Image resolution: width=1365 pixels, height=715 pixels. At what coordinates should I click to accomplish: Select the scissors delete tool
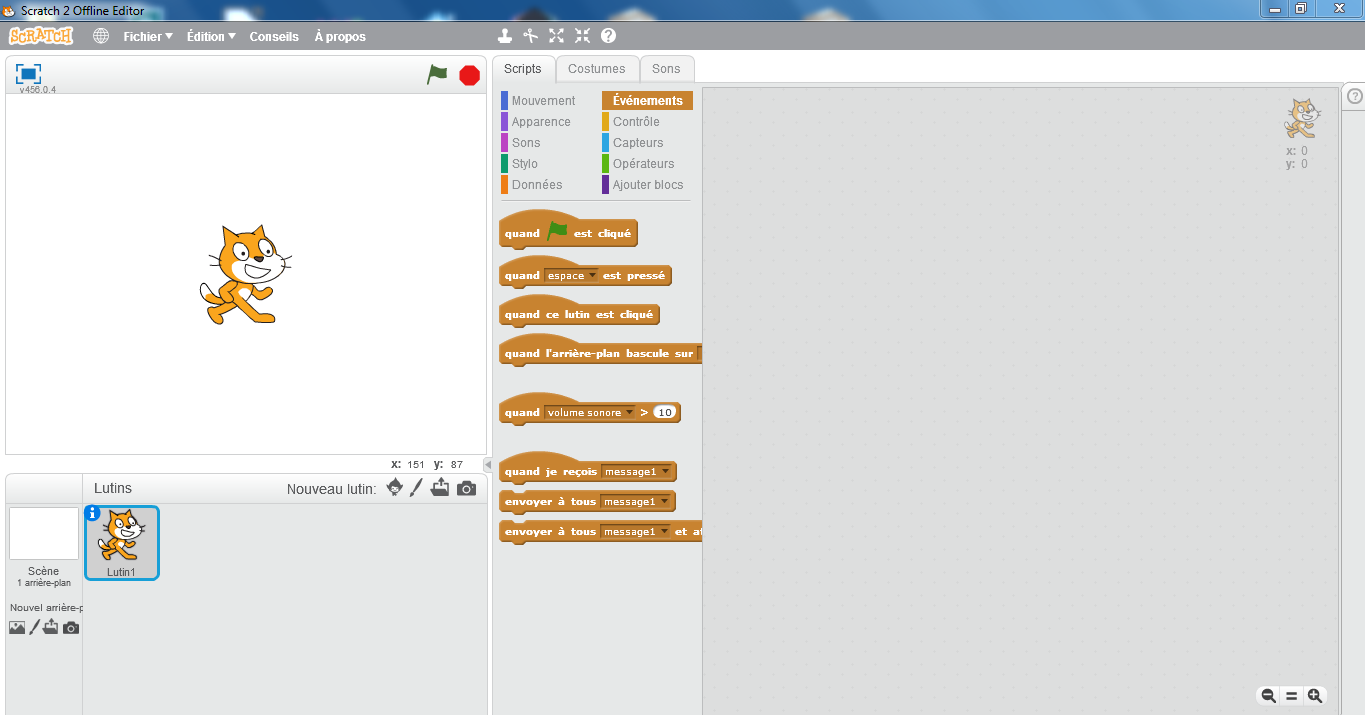530,35
